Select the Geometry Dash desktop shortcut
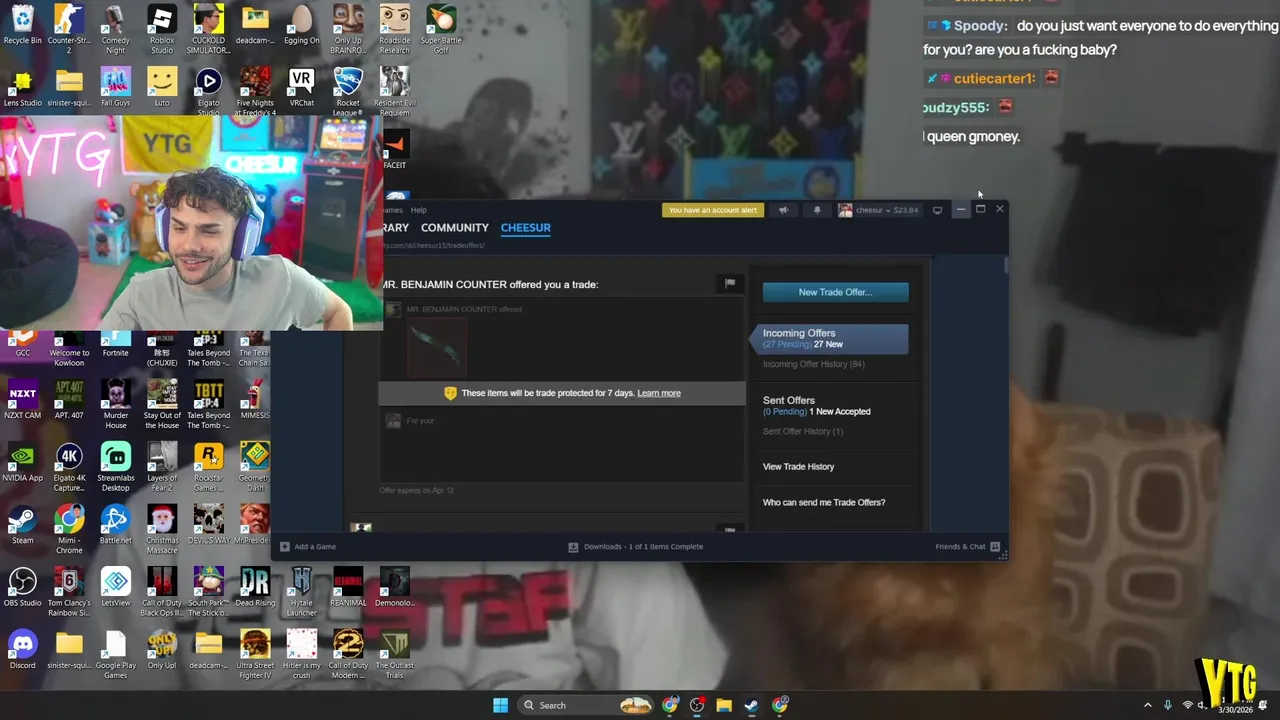Image resolution: width=1280 pixels, height=720 pixels. (x=255, y=466)
